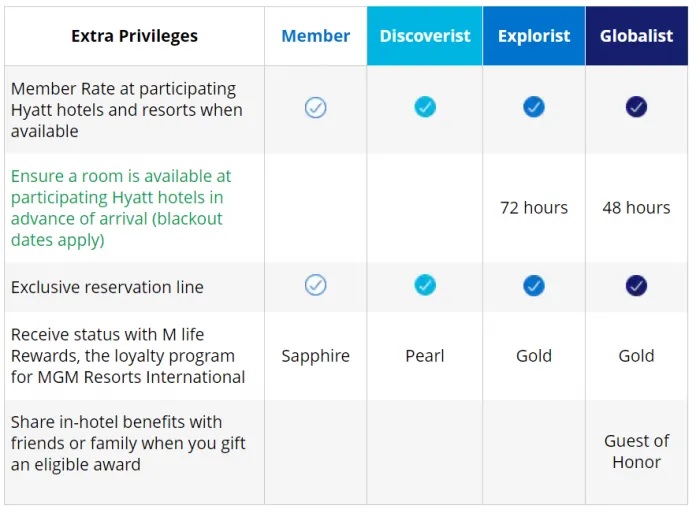Select the Globalist tier header
Viewport: 696px width, 513px height.
pos(637,36)
